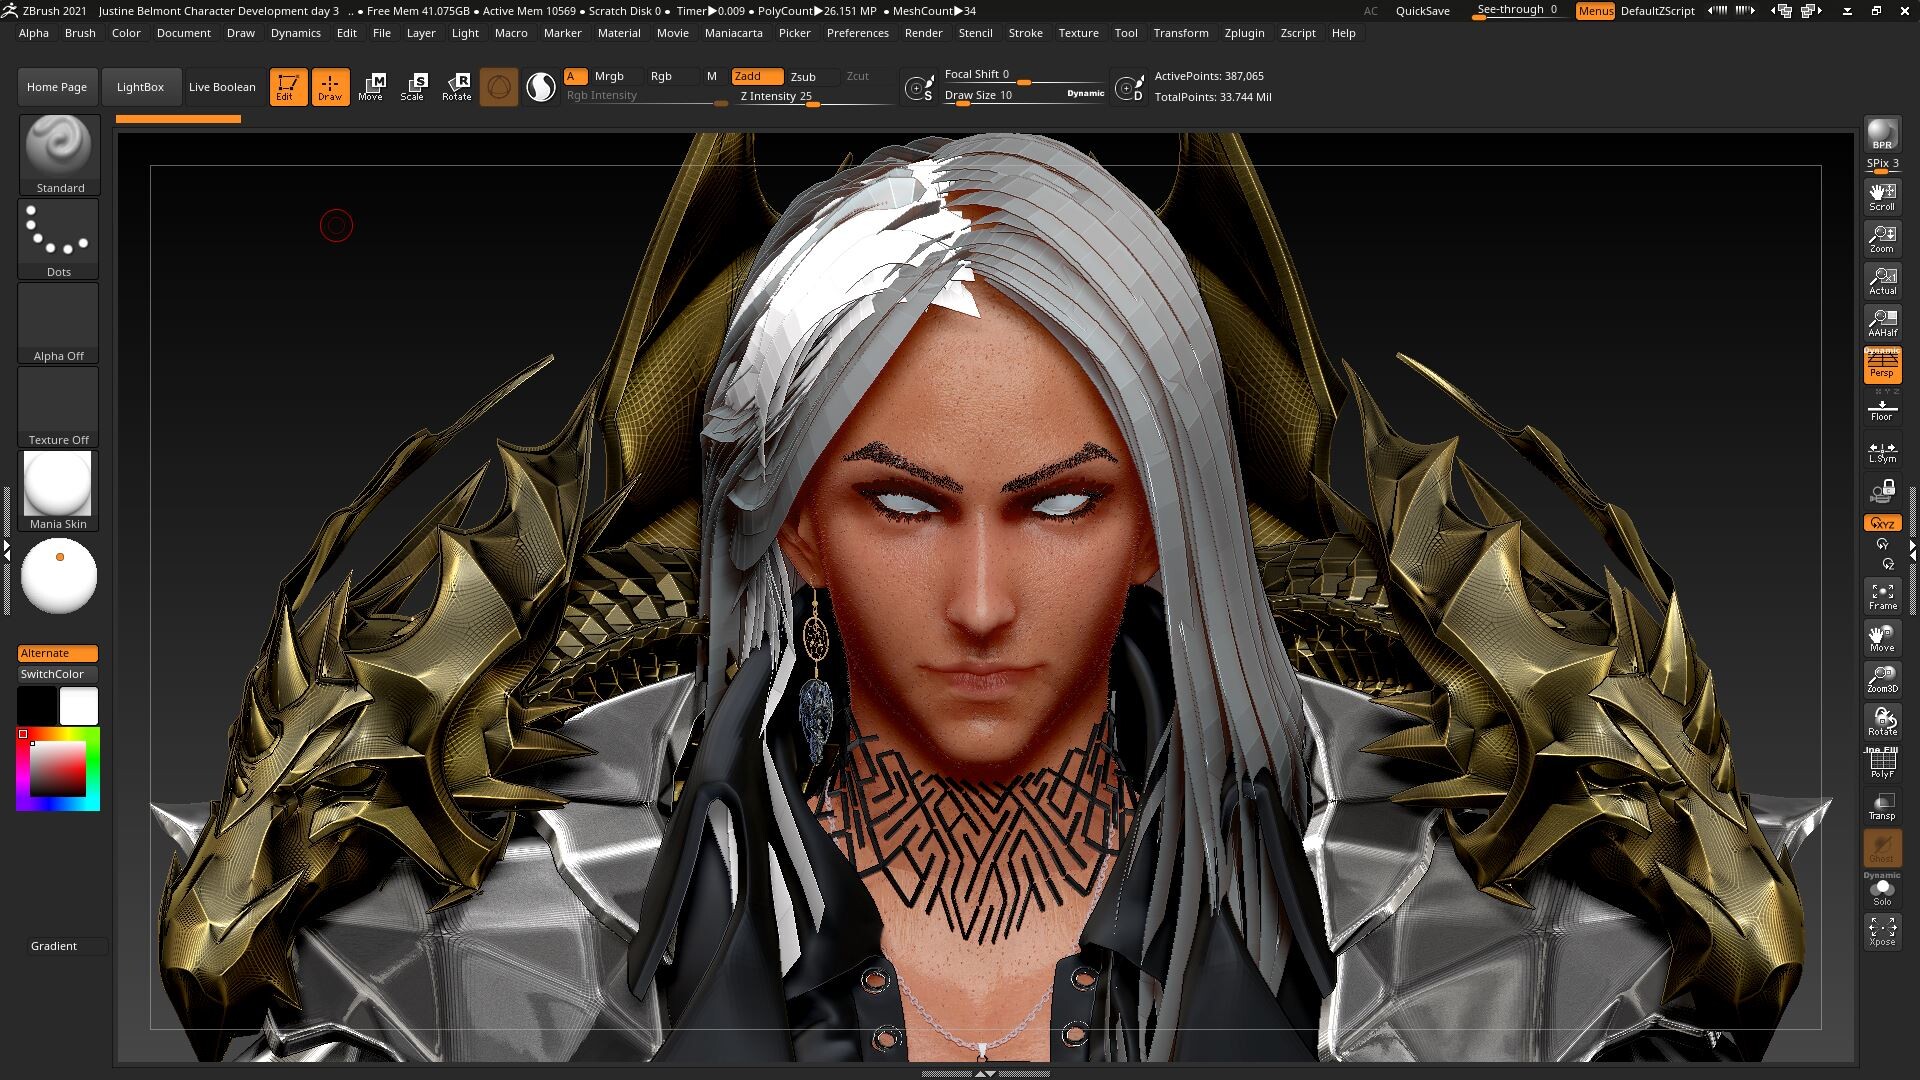The image size is (1920, 1080).
Task: Toggle Transp transparency mode
Action: point(1882,805)
